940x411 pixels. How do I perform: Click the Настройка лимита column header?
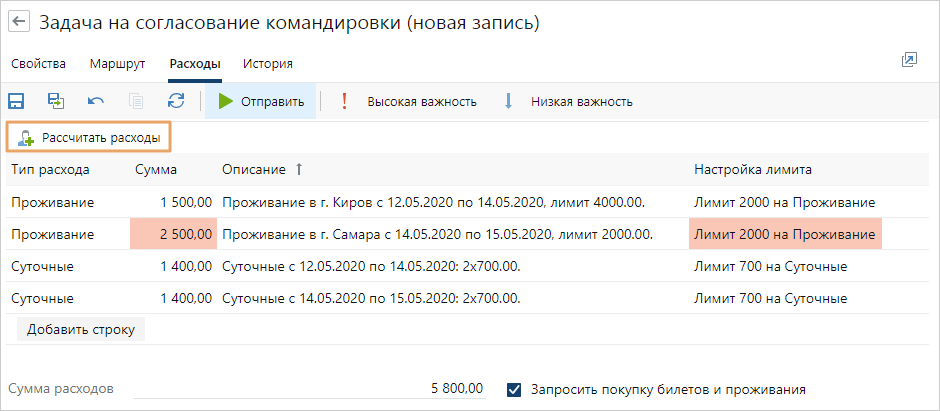click(753, 170)
